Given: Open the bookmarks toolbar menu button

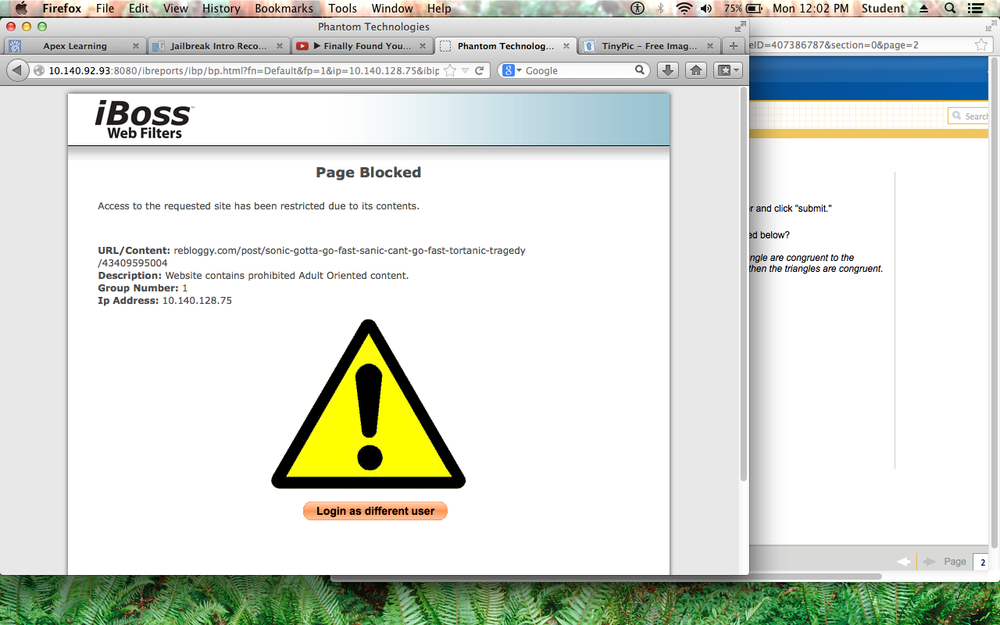Looking at the screenshot, I should (728, 70).
